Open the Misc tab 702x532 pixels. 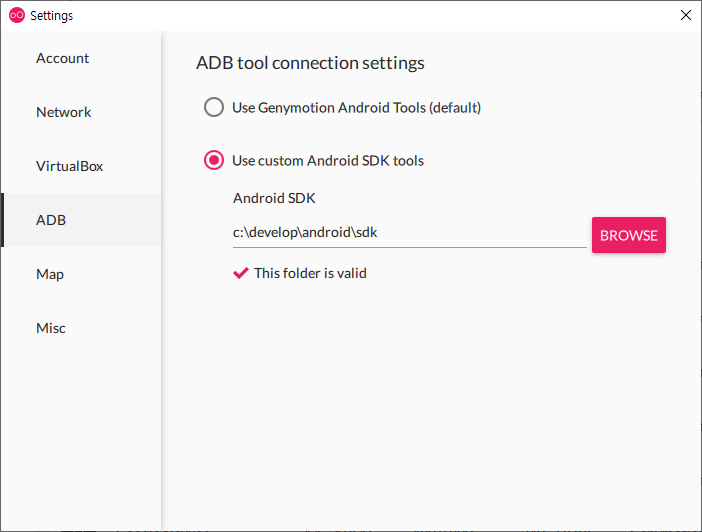click(x=51, y=328)
